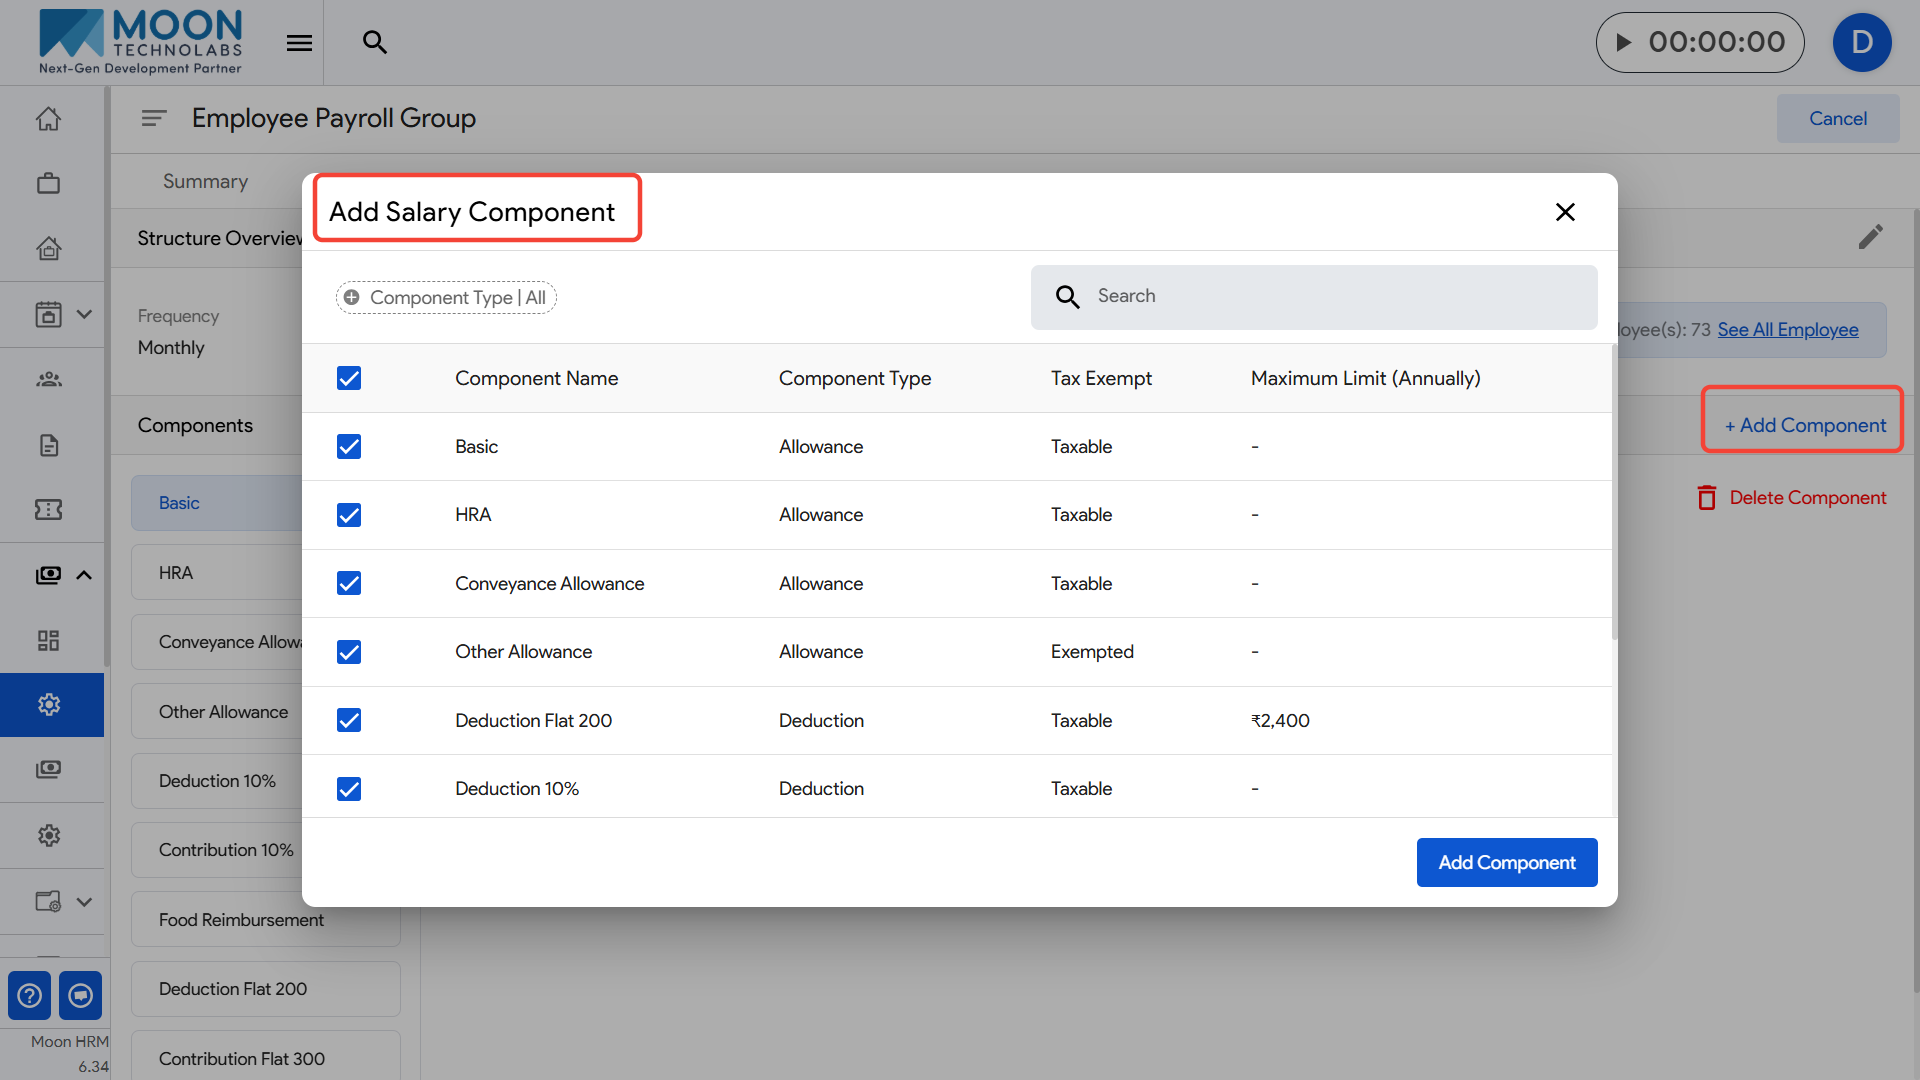
Task: Click the search magnifier icon in the top bar
Action: pyautogui.click(x=374, y=42)
